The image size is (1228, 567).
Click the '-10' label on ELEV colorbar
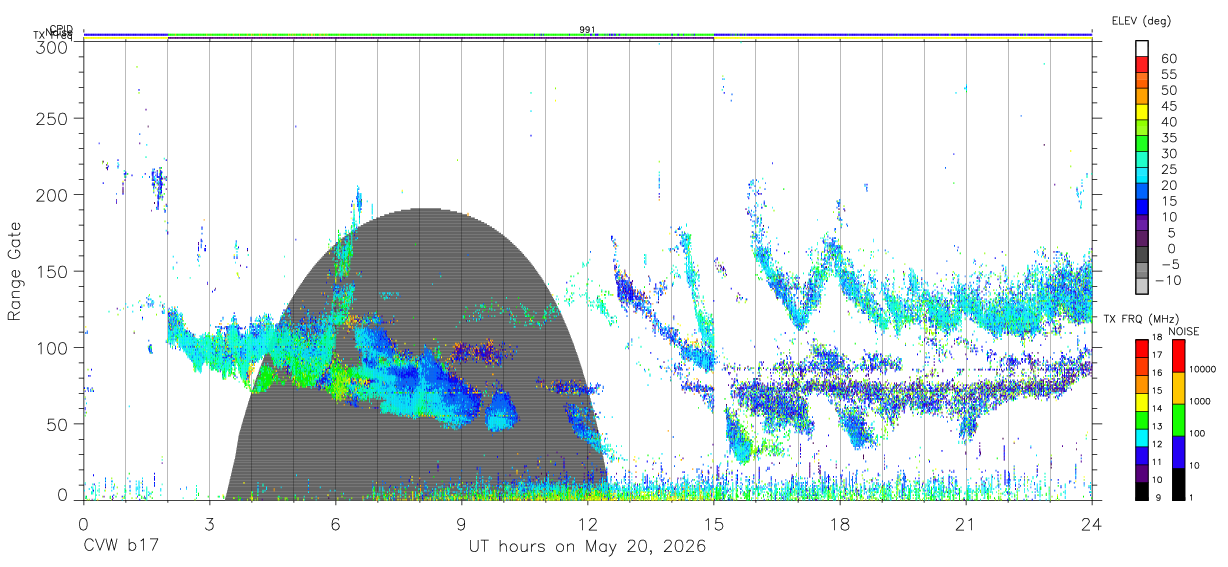pos(1169,279)
